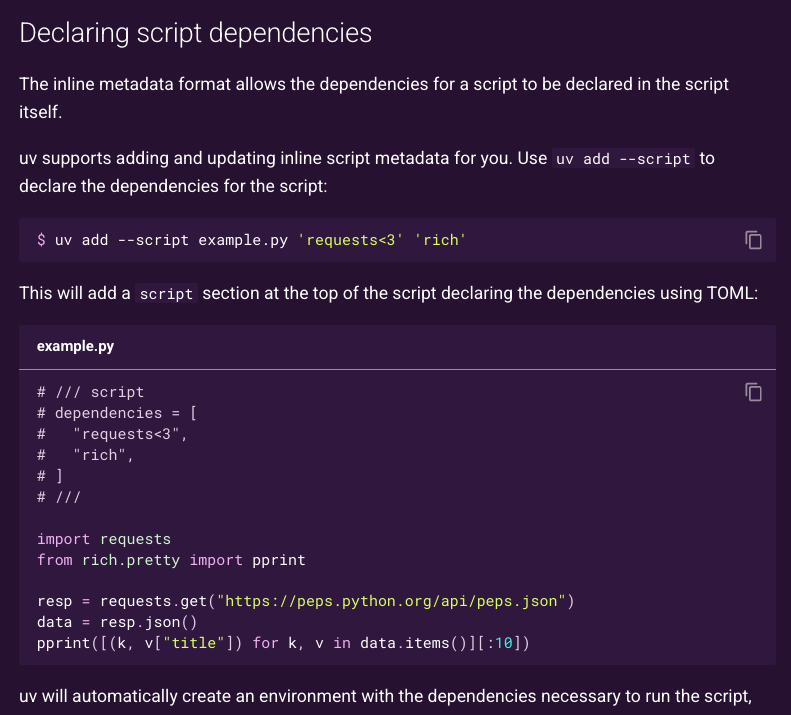This screenshot has width=791, height=715.
Task: Click the '# ]' closing bracket line
Action: tap(49, 476)
